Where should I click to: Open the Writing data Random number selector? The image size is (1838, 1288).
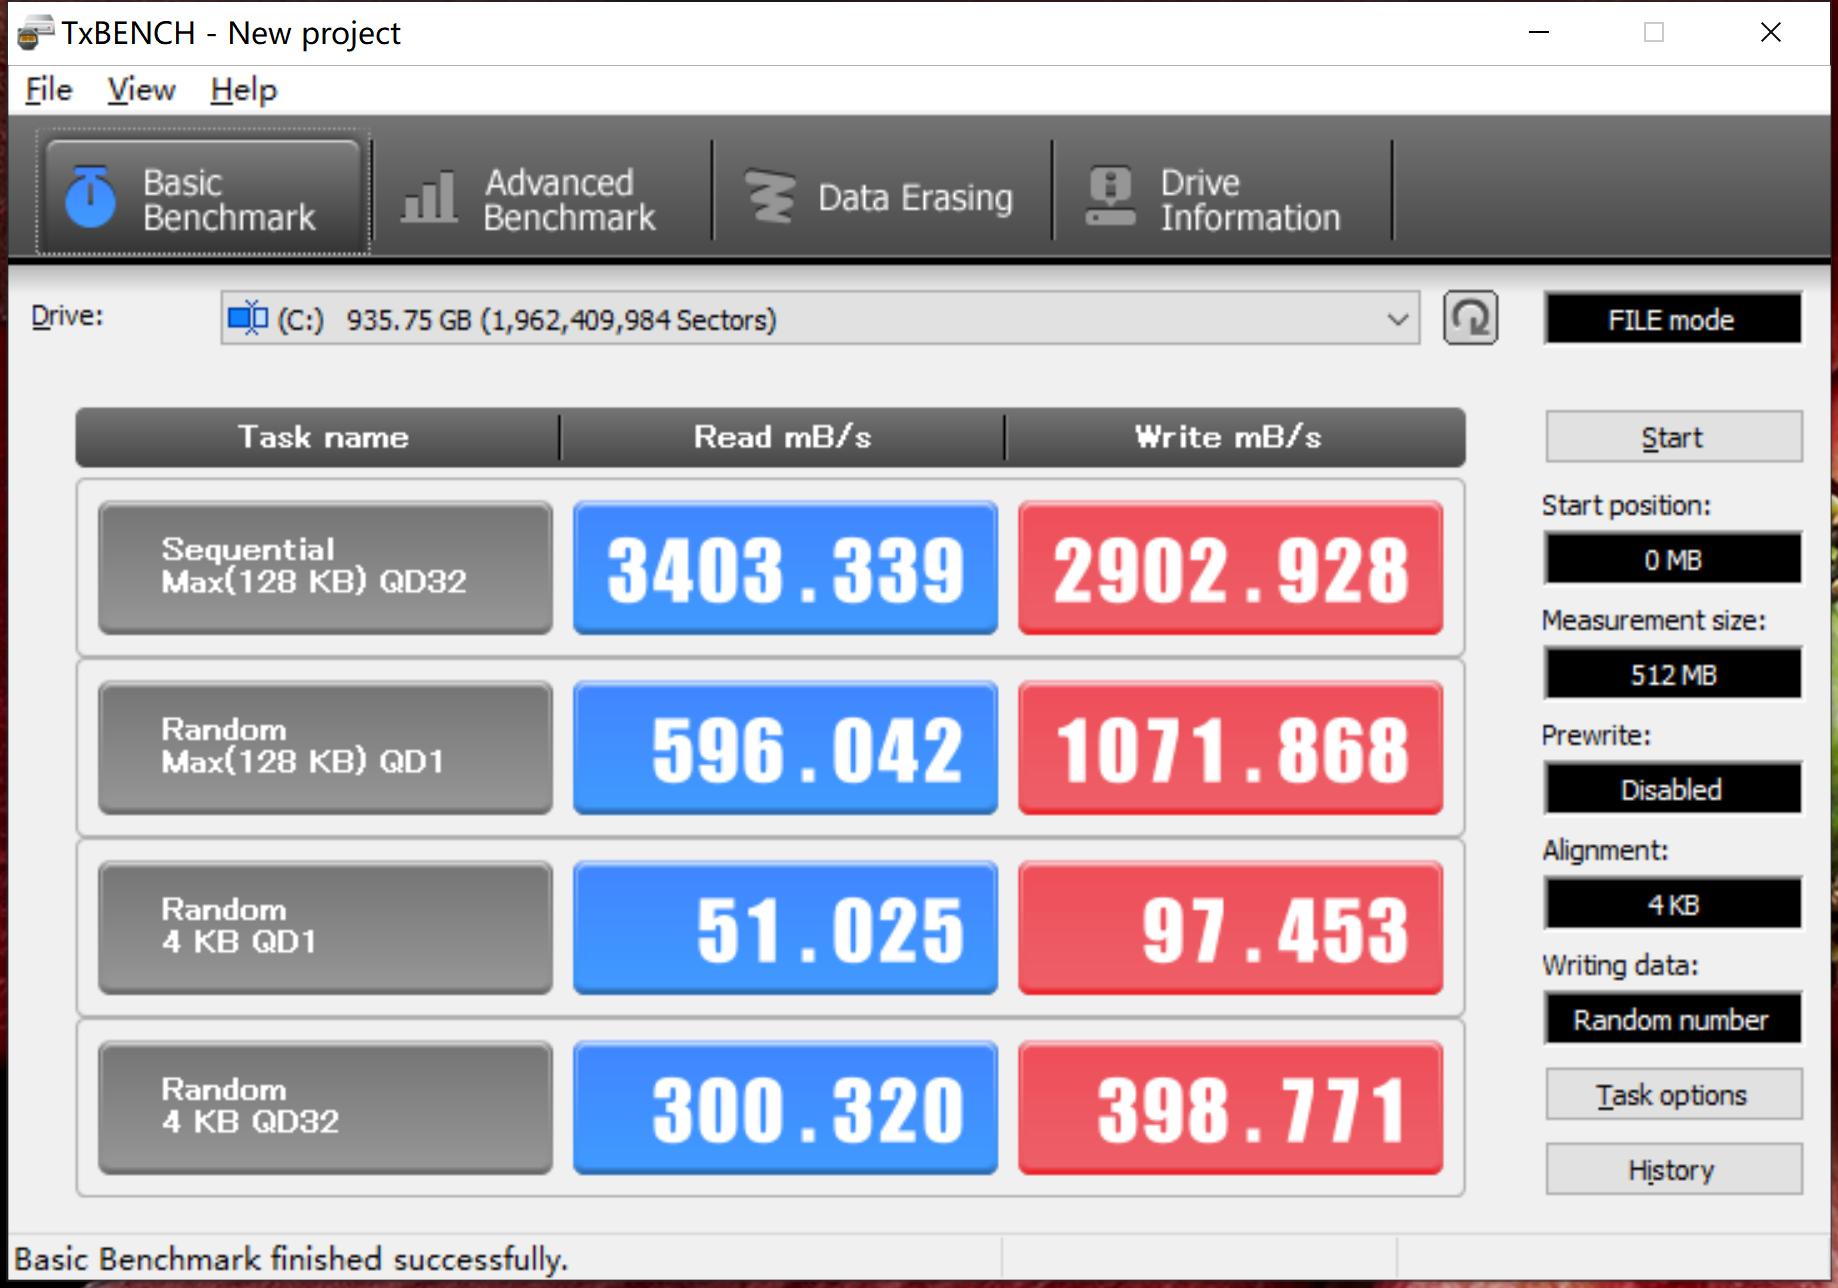click(1672, 1019)
